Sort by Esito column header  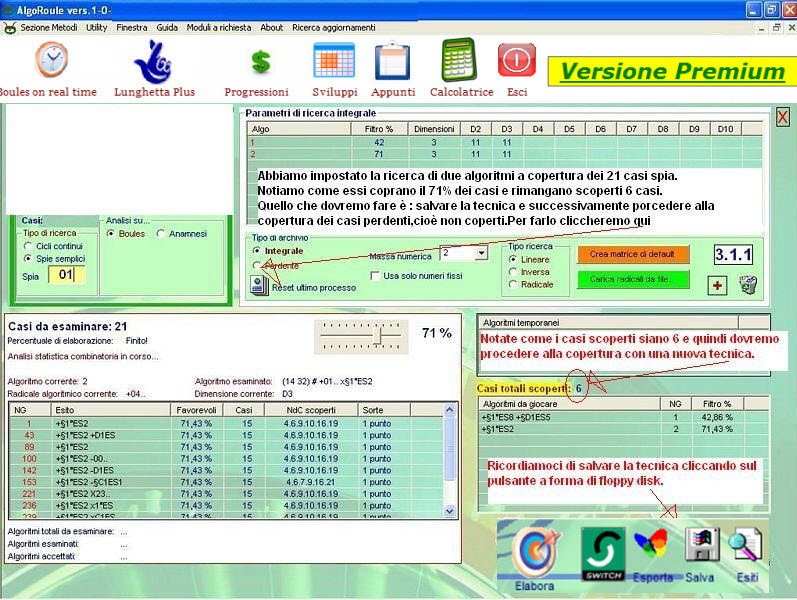pyautogui.click(x=110, y=410)
